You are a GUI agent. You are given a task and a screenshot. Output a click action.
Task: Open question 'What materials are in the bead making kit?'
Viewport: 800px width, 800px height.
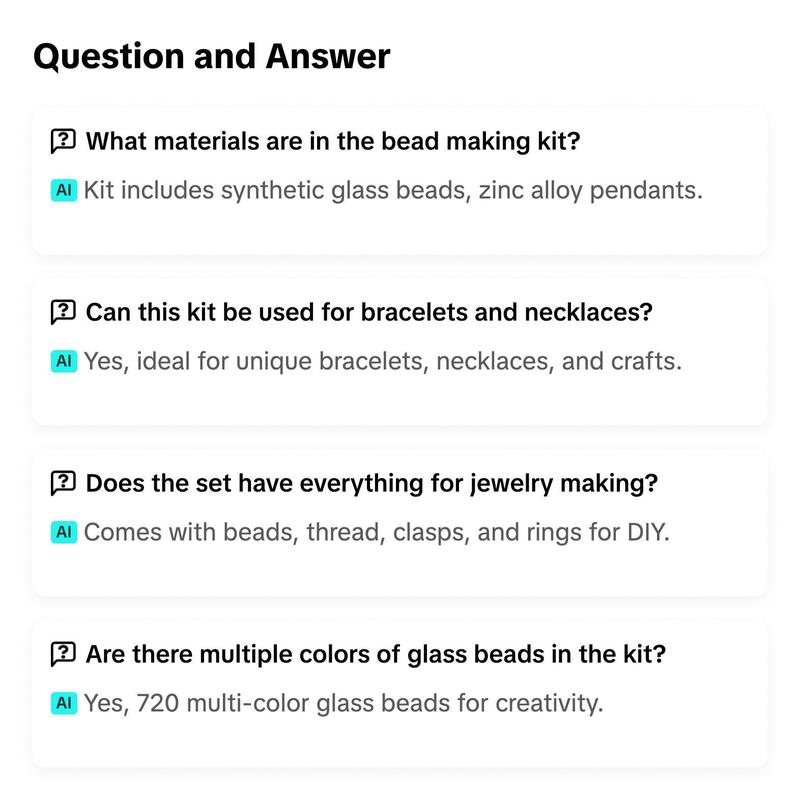333,141
